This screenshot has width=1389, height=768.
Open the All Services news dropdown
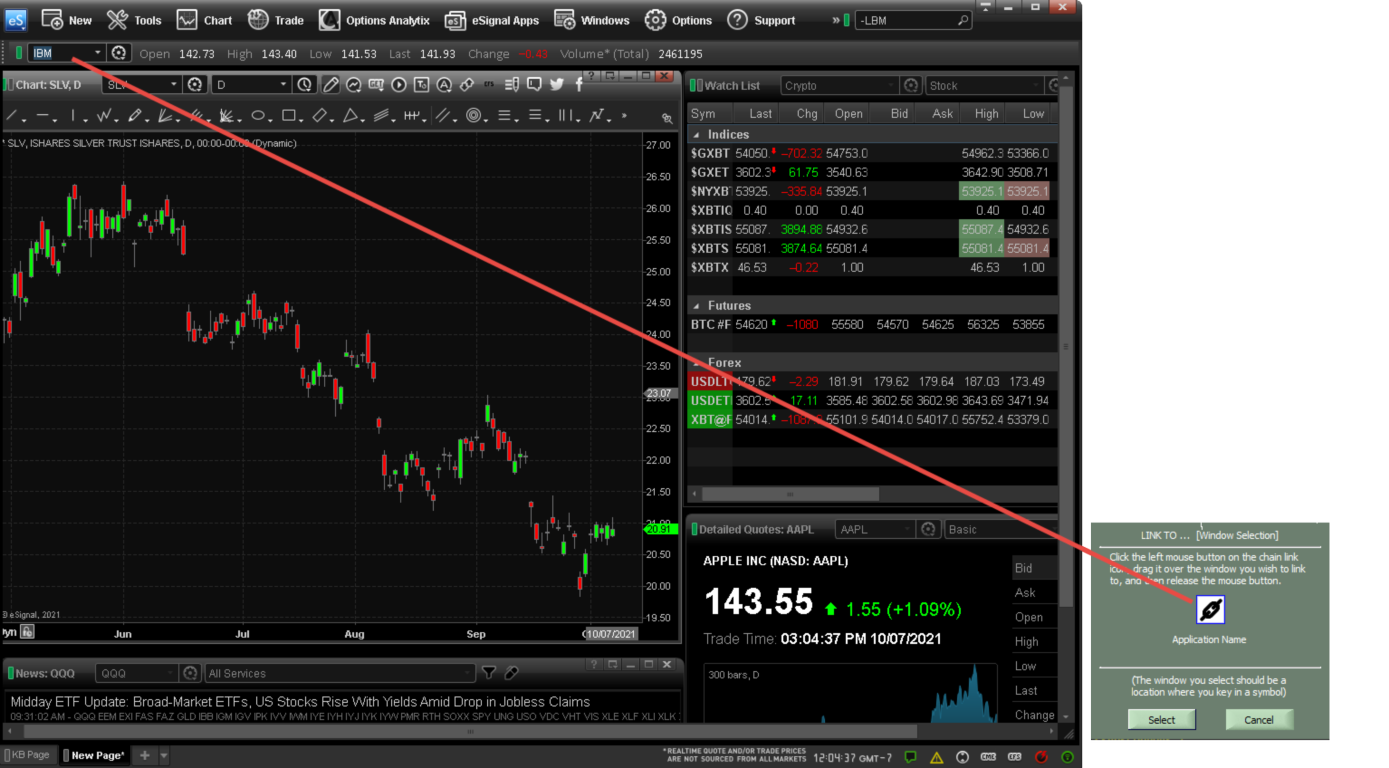point(340,673)
